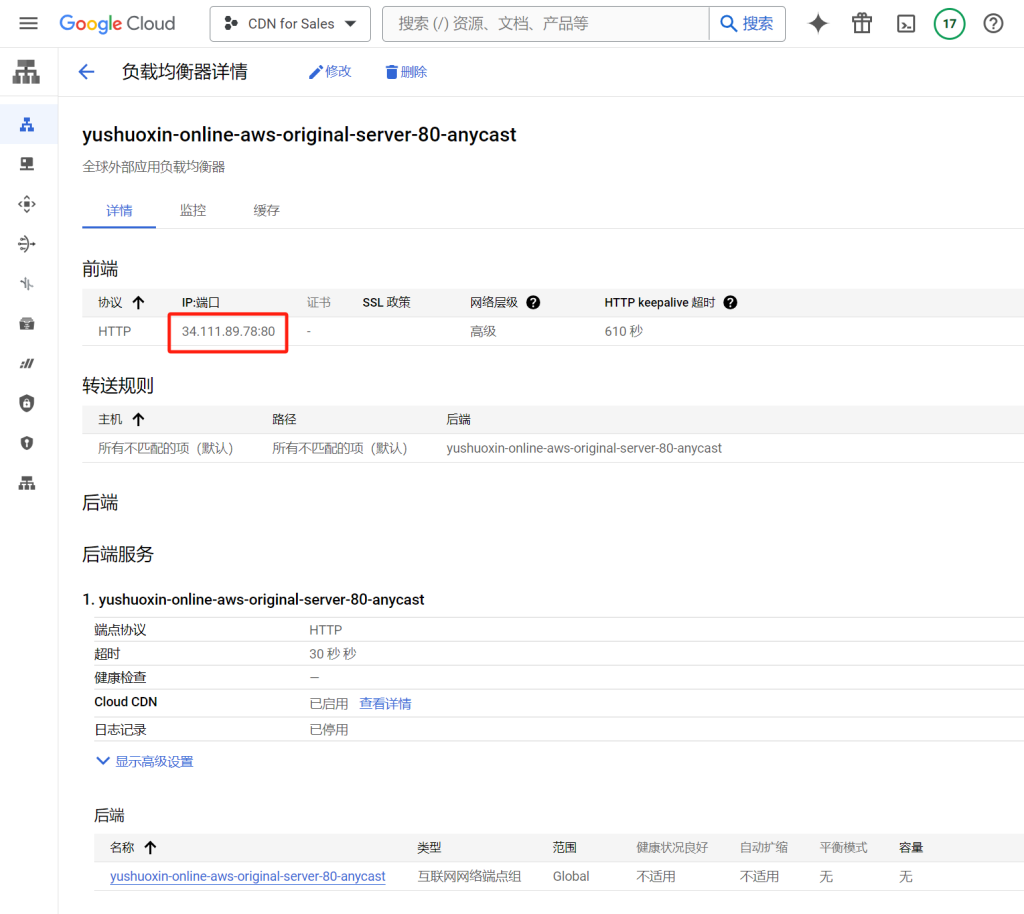1024x914 pixels.
Task: Sort backend table by 名称 column arrow
Action: (150, 848)
